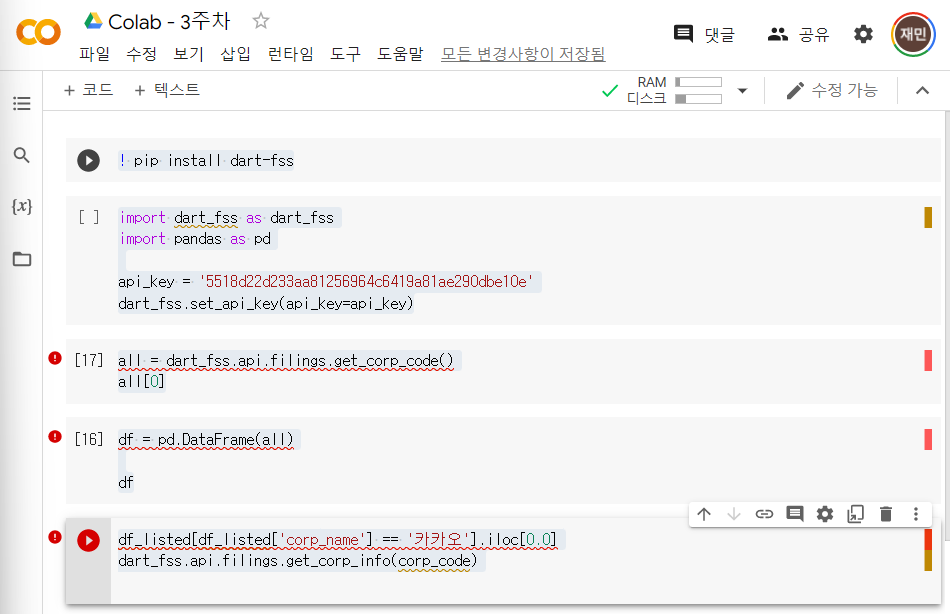950x614 pixels.
Task: Click error icon beside the df_listed cell
Action: [x=55, y=537]
